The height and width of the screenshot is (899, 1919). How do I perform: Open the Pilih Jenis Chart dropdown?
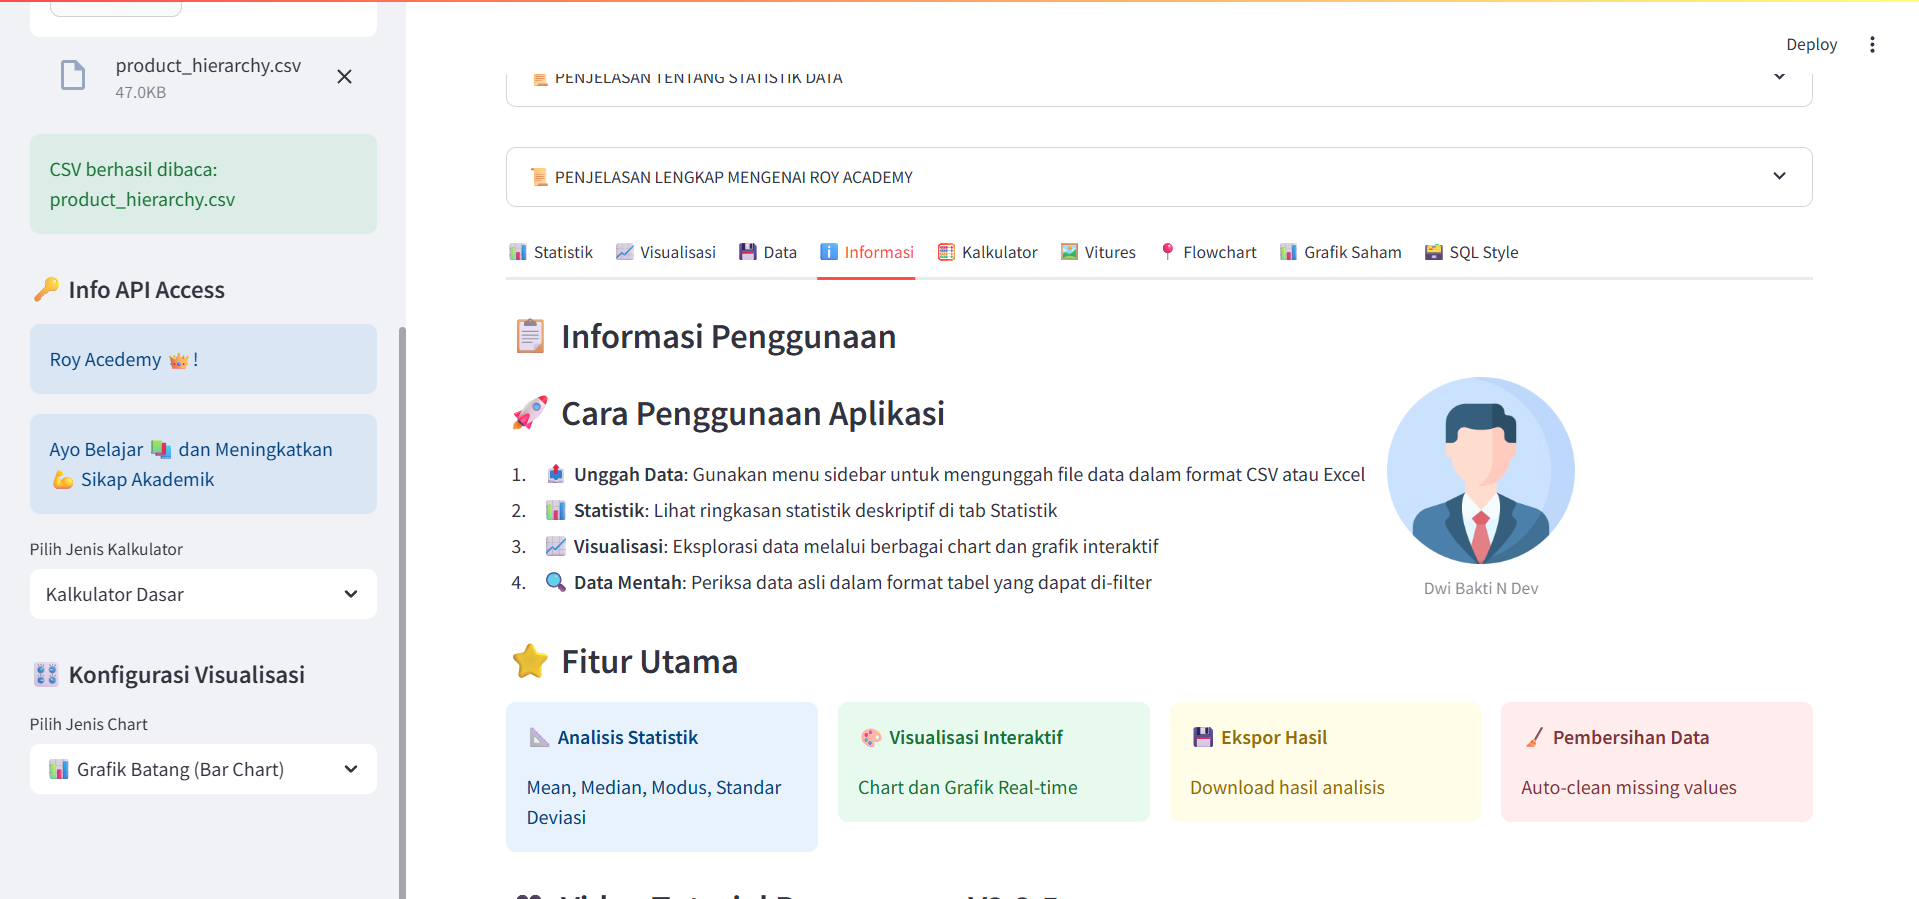click(x=203, y=769)
